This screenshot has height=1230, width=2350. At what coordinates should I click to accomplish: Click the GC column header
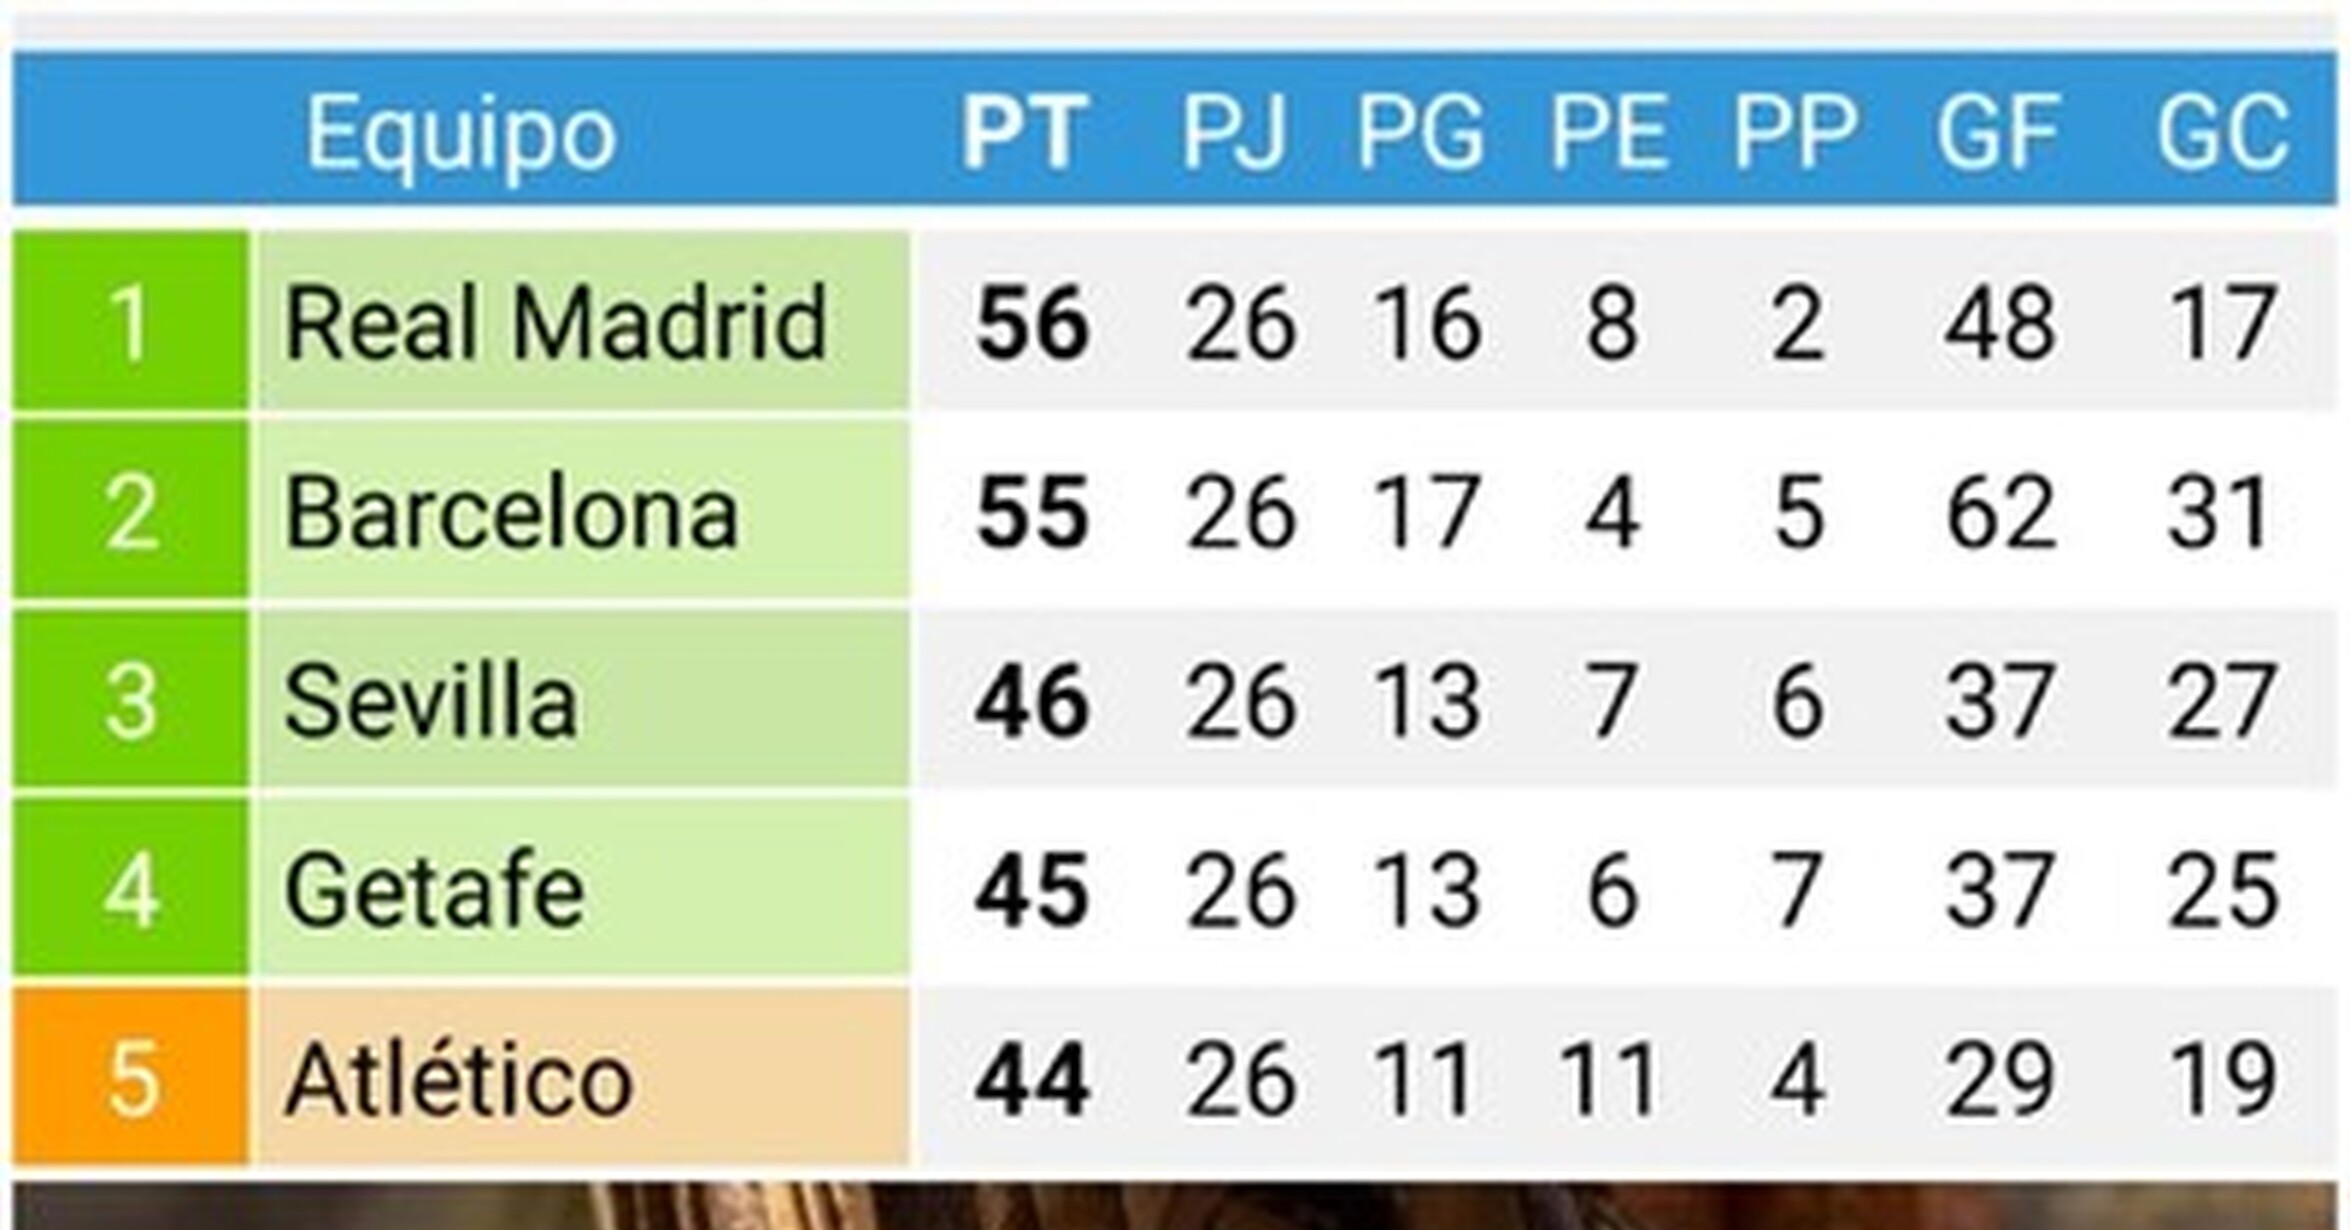(2222, 131)
